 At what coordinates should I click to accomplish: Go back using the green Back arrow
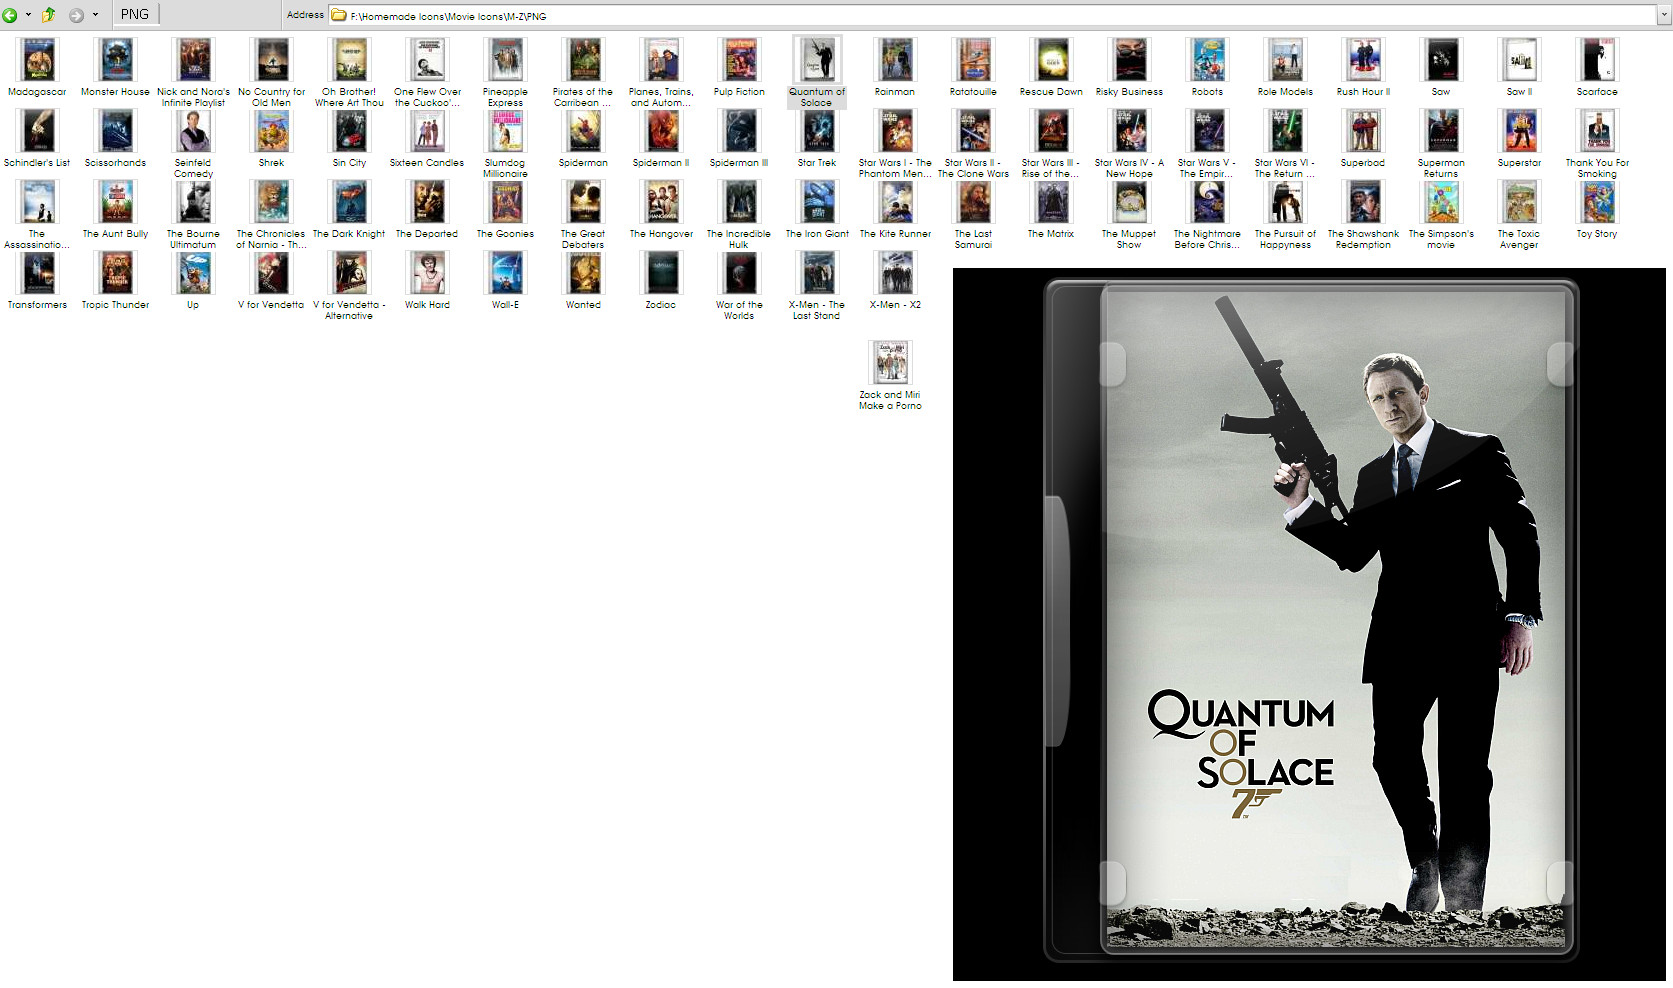click(x=10, y=15)
